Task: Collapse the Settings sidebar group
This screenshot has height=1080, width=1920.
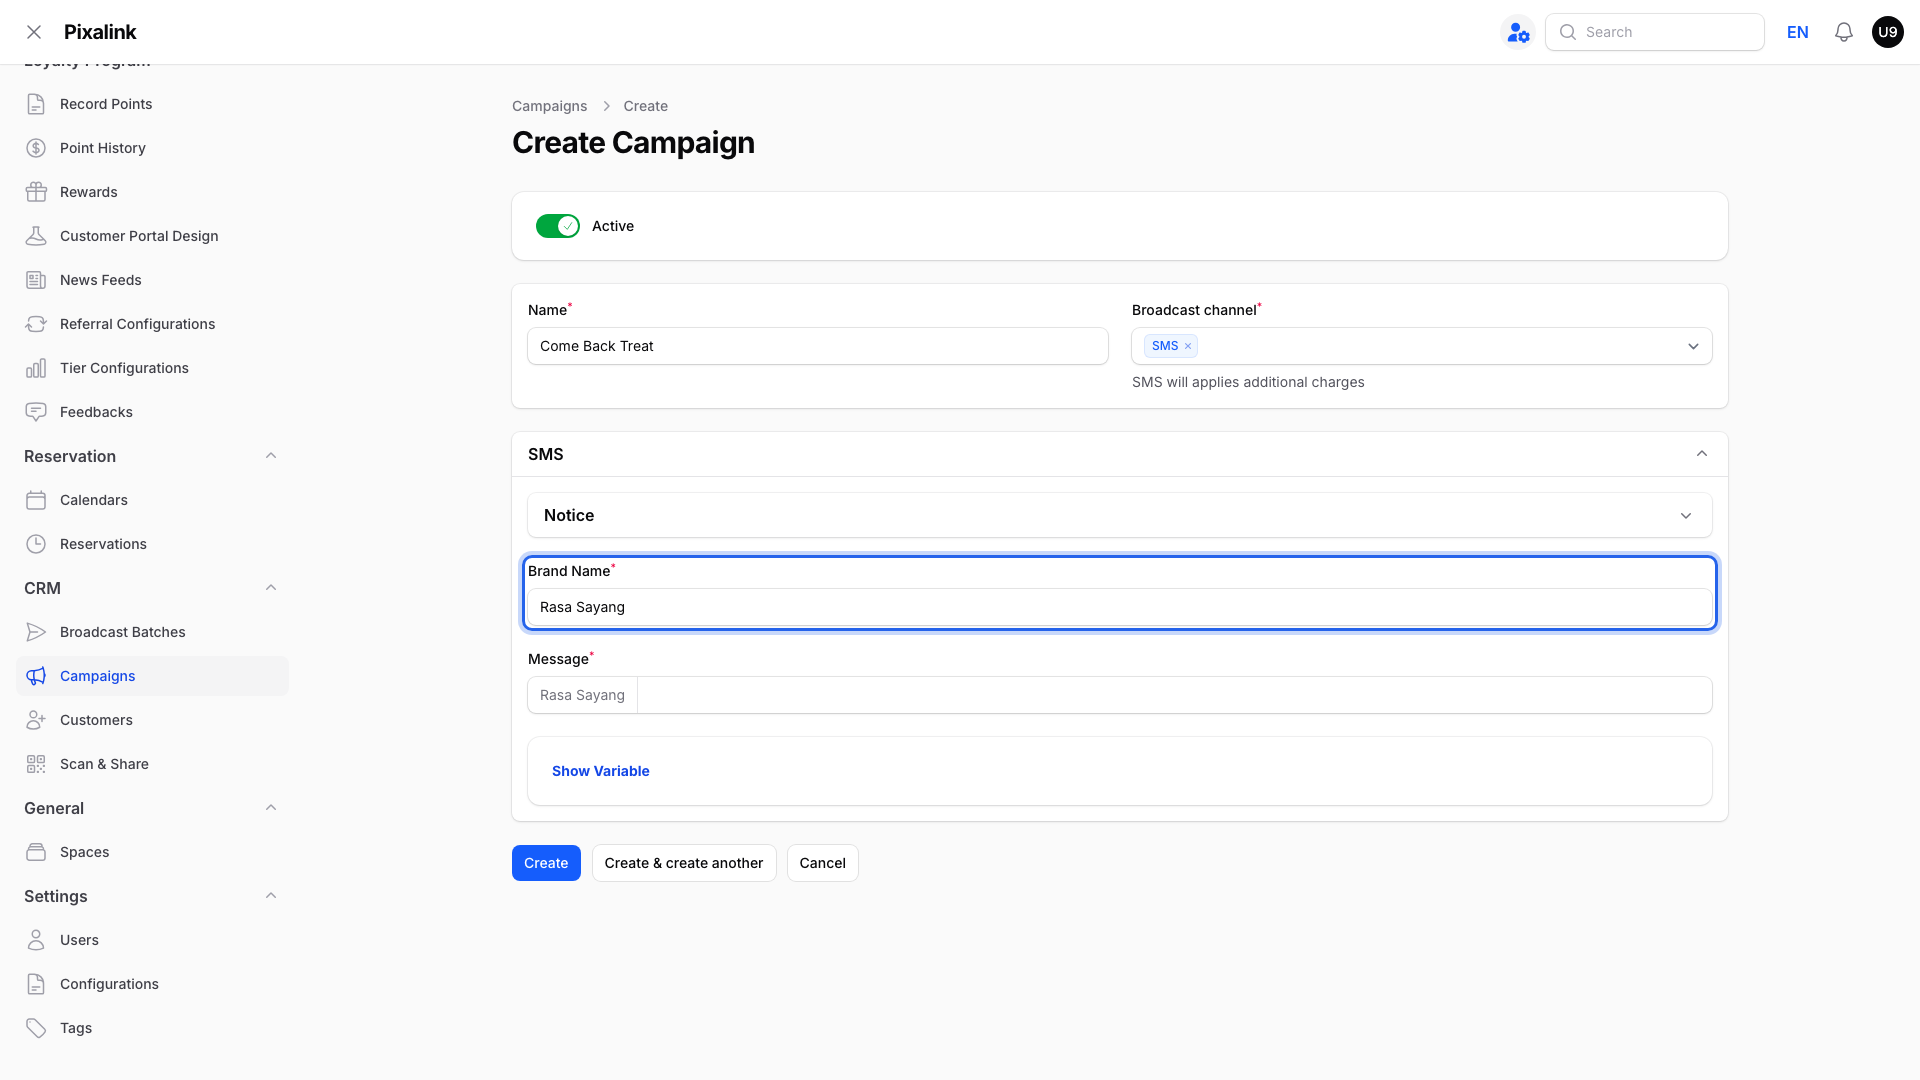Action: (271, 896)
